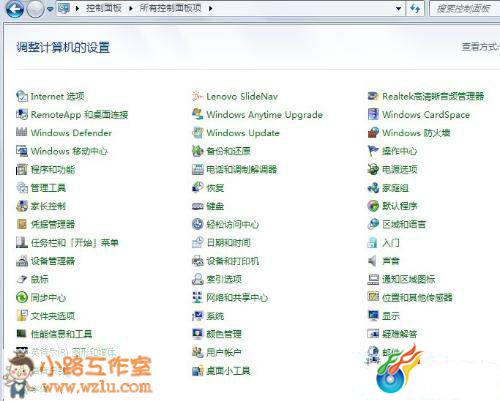Open the 日期和时间 clock icon
Image resolution: width=500 pixels, height=401 pixels.
pos(197,242)
